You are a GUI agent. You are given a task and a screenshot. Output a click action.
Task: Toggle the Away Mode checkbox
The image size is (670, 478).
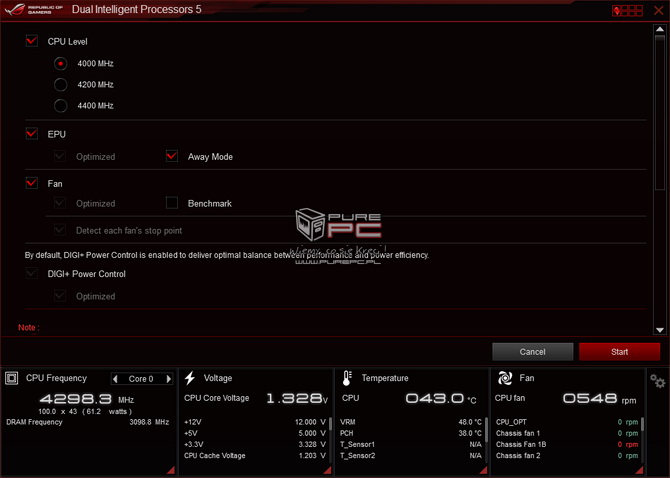172,156
